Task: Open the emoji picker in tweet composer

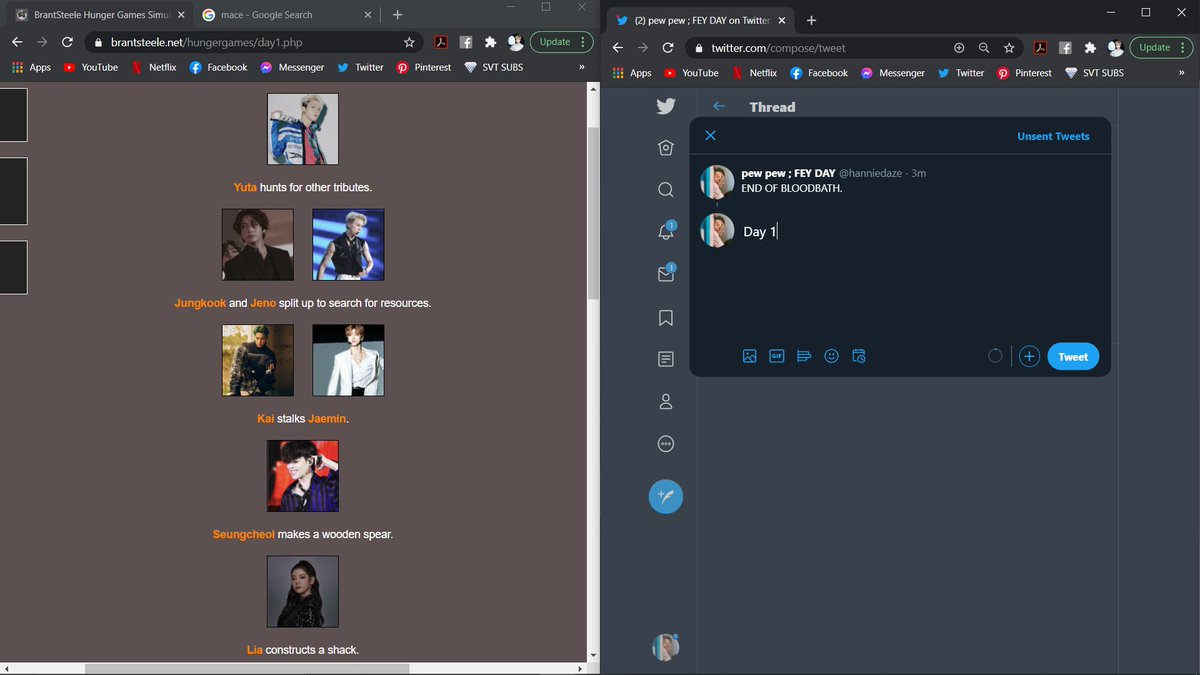Action: (x=831, y=356)
